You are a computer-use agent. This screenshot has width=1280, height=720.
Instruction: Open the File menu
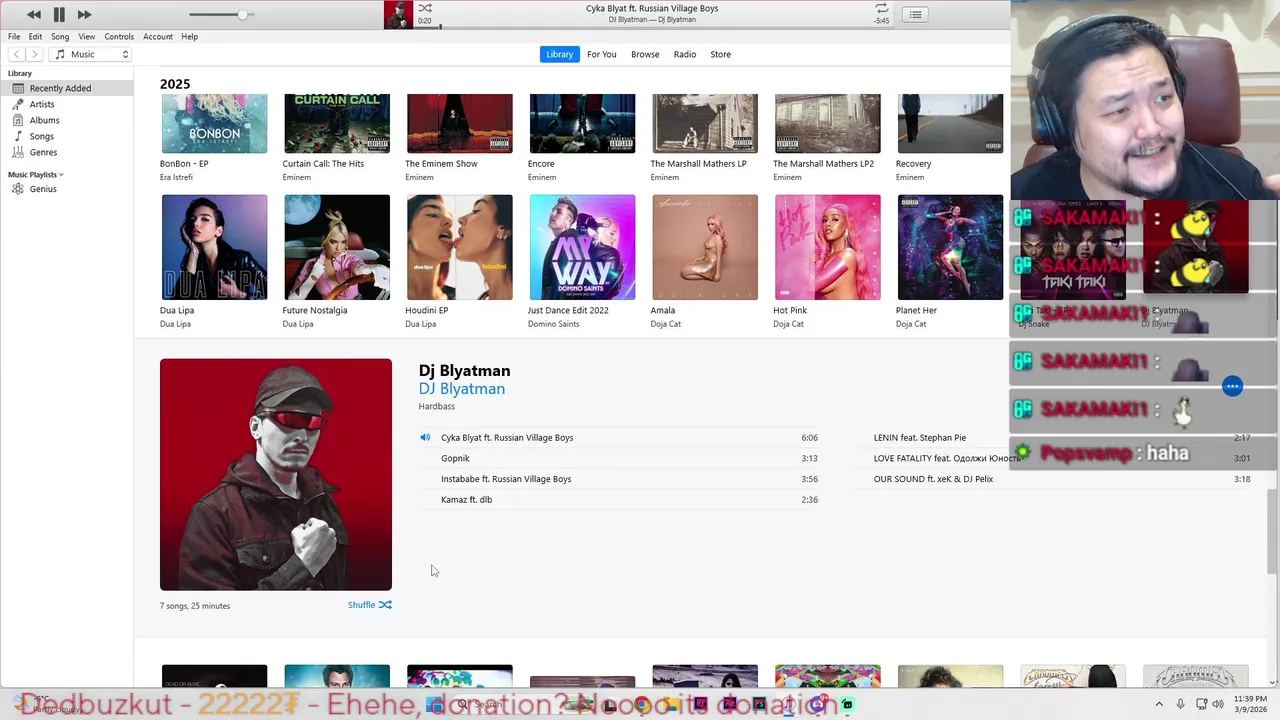pos(14,36)
